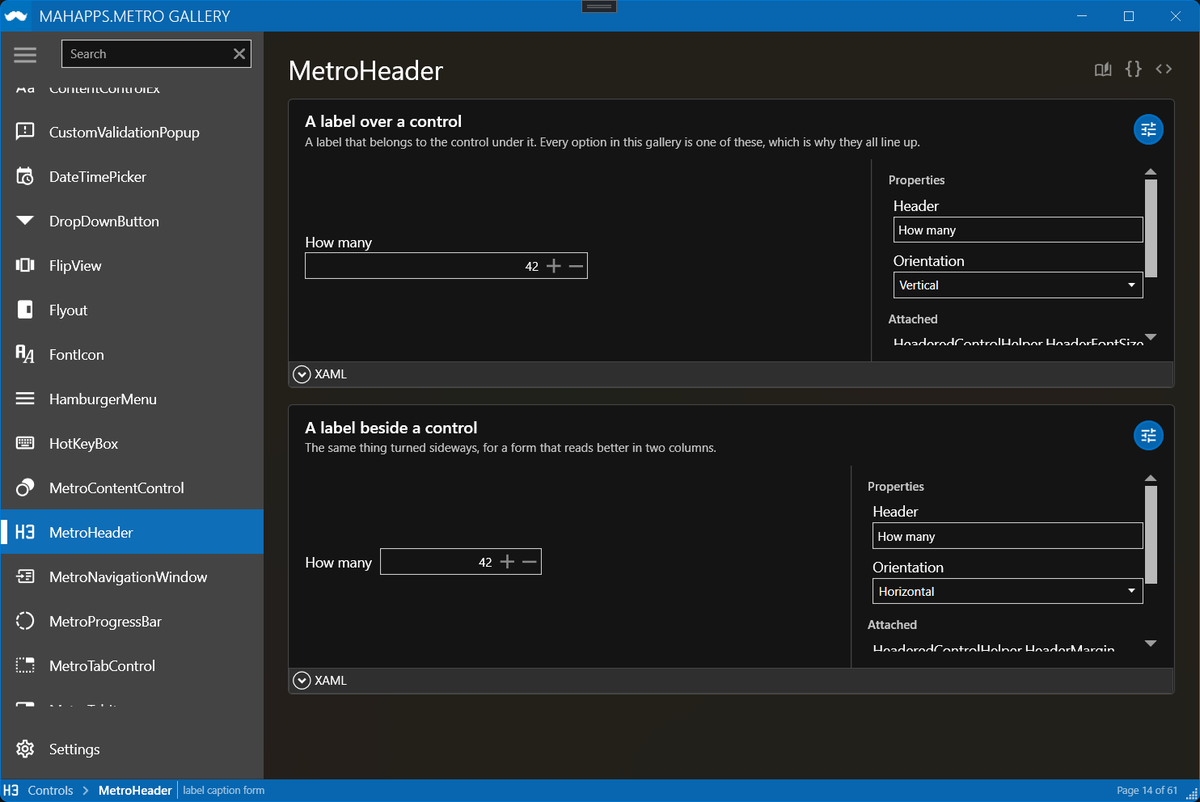Click H3 icon in status bar
The height and width of the screenshot is (802, 1200).
12,790
